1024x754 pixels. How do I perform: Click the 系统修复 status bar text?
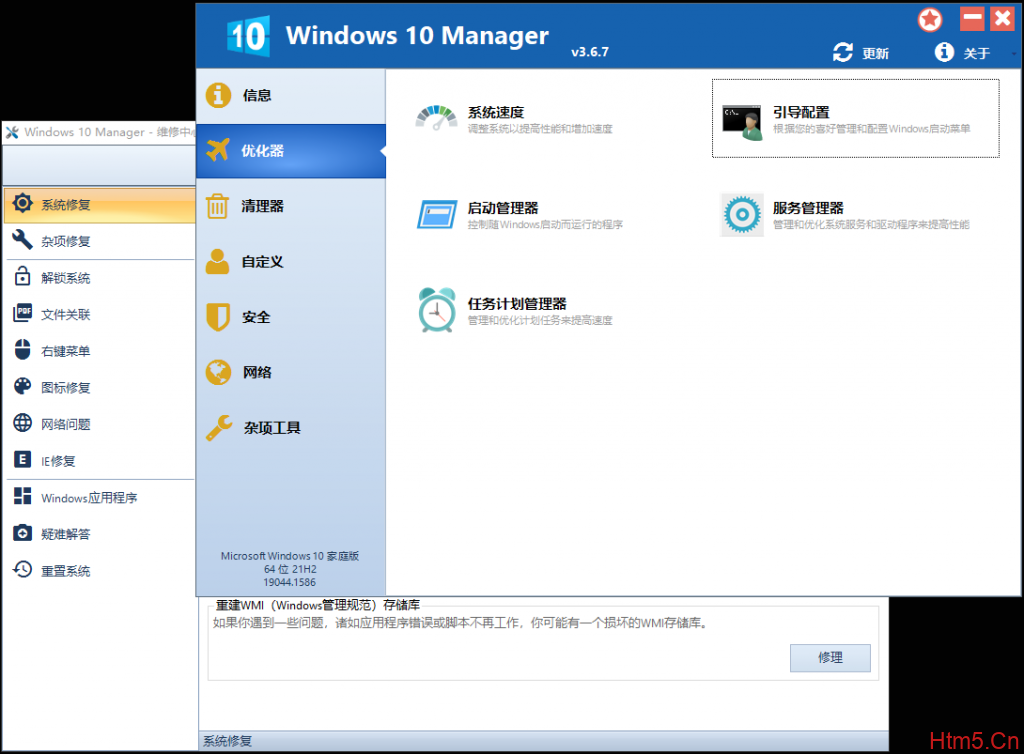[227, 742]
